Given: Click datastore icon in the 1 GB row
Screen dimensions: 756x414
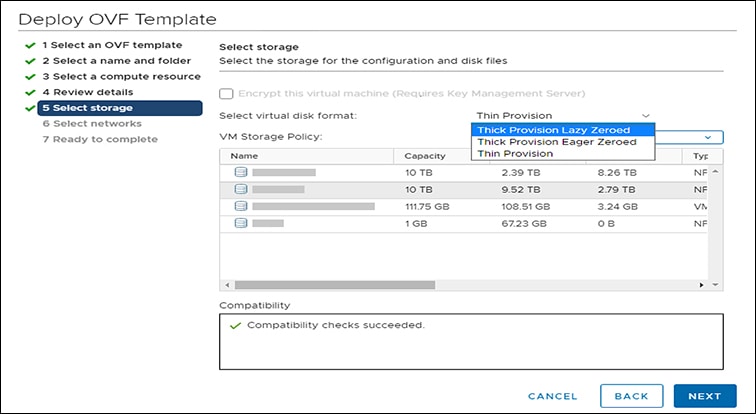Looking at the screenshot, I should pyautogui.click(x=240, y=223).
